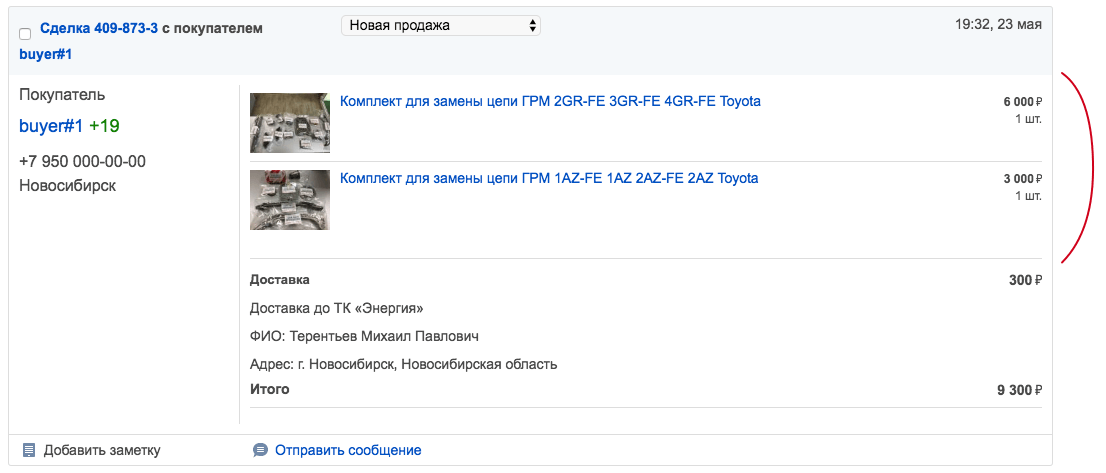Screen dimensions: 1106x473
Task: Click the 6 000 ₽ item price
Action: (x=1023, y=102)
